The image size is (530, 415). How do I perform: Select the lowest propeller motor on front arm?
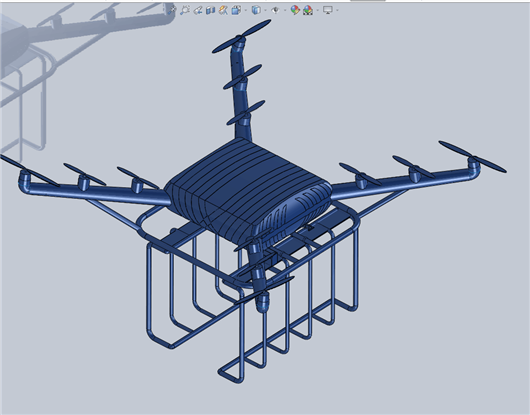point(263,302)
